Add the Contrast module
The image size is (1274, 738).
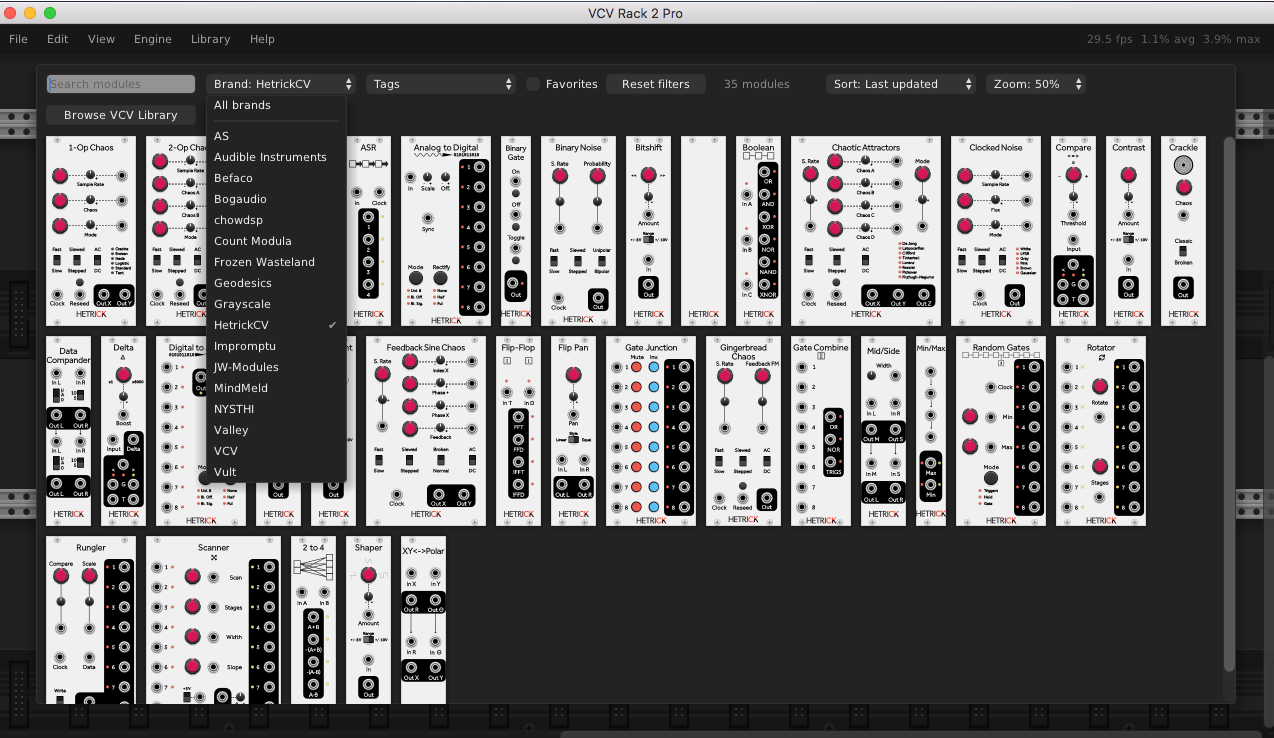coord(1128,231)
